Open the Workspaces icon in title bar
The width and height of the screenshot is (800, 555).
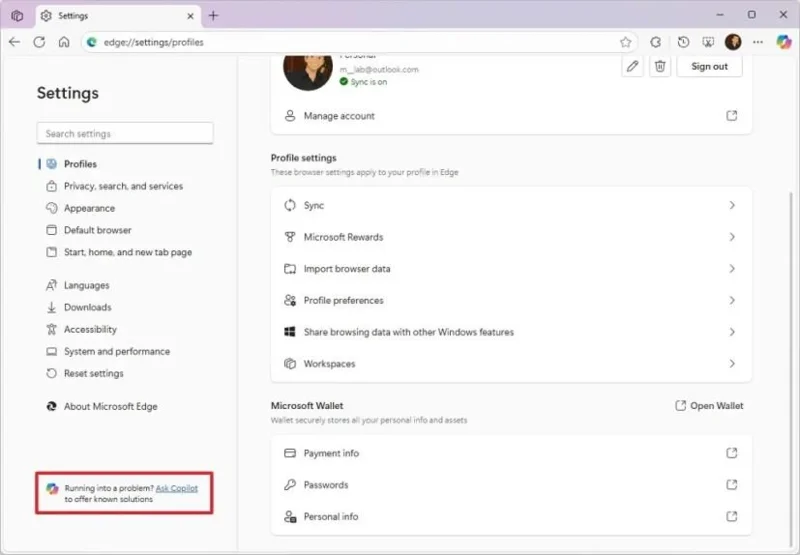point(17,16)
